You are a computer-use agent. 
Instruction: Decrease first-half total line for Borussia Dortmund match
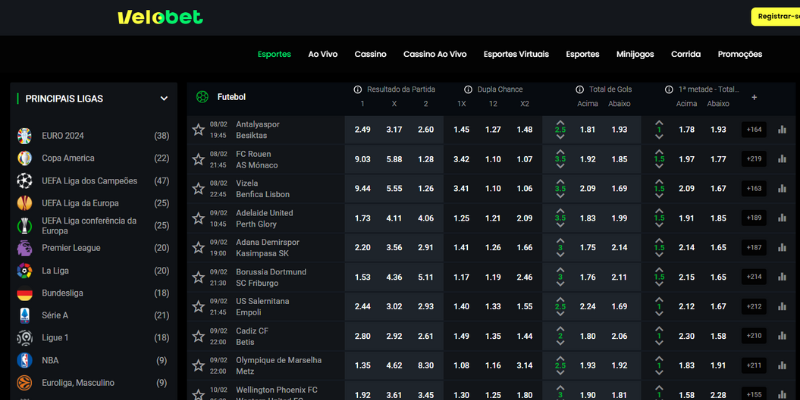click(x=659, y=285)
